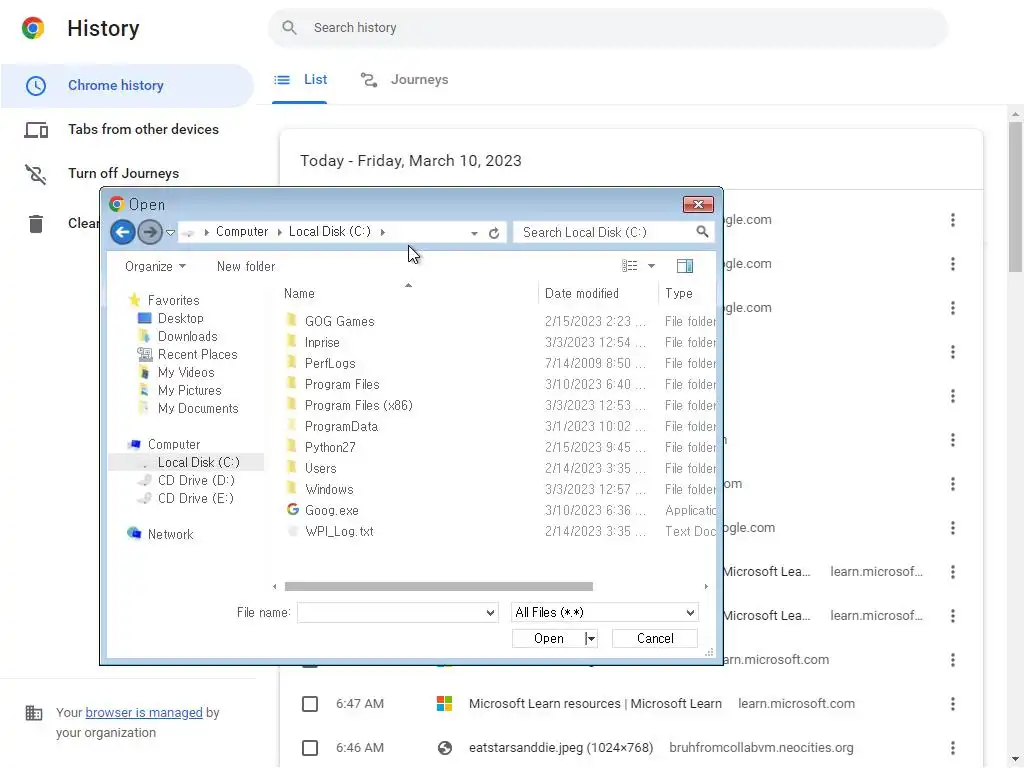Click the Microsoft logo favicon at 6:47 AM
The image size is (1024, 768).
point(445,703)
